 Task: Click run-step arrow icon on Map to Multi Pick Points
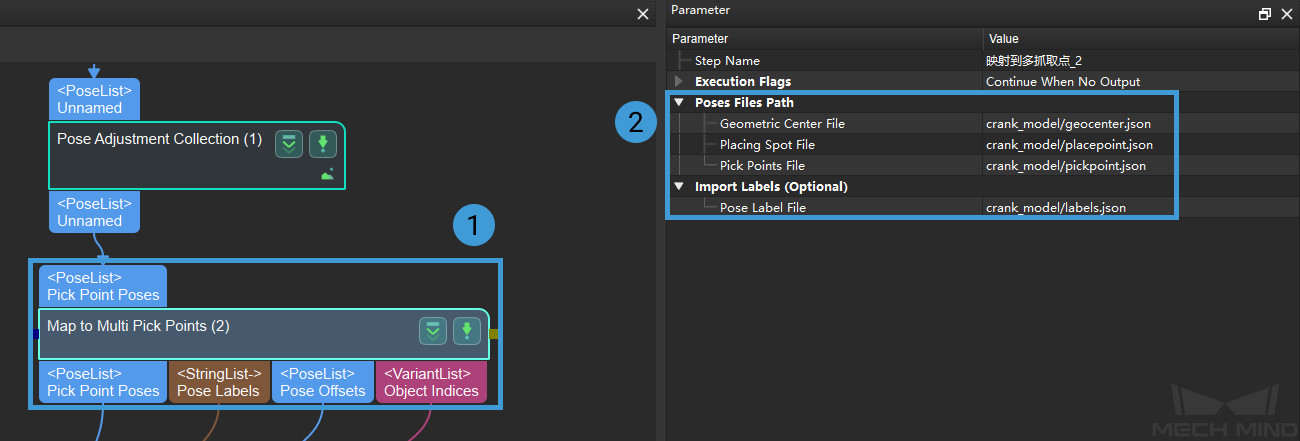coord(467,331)
